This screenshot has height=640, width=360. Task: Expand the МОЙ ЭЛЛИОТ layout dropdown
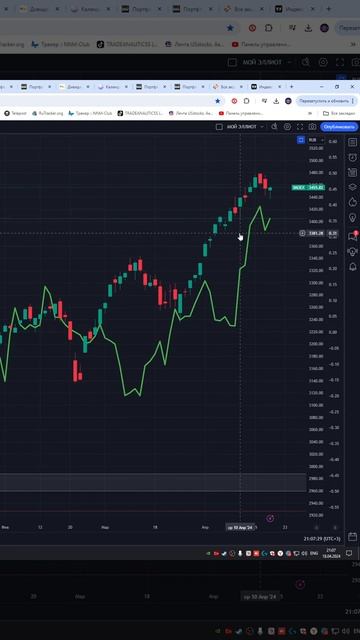pyautogui.click(x=262, y=127)
